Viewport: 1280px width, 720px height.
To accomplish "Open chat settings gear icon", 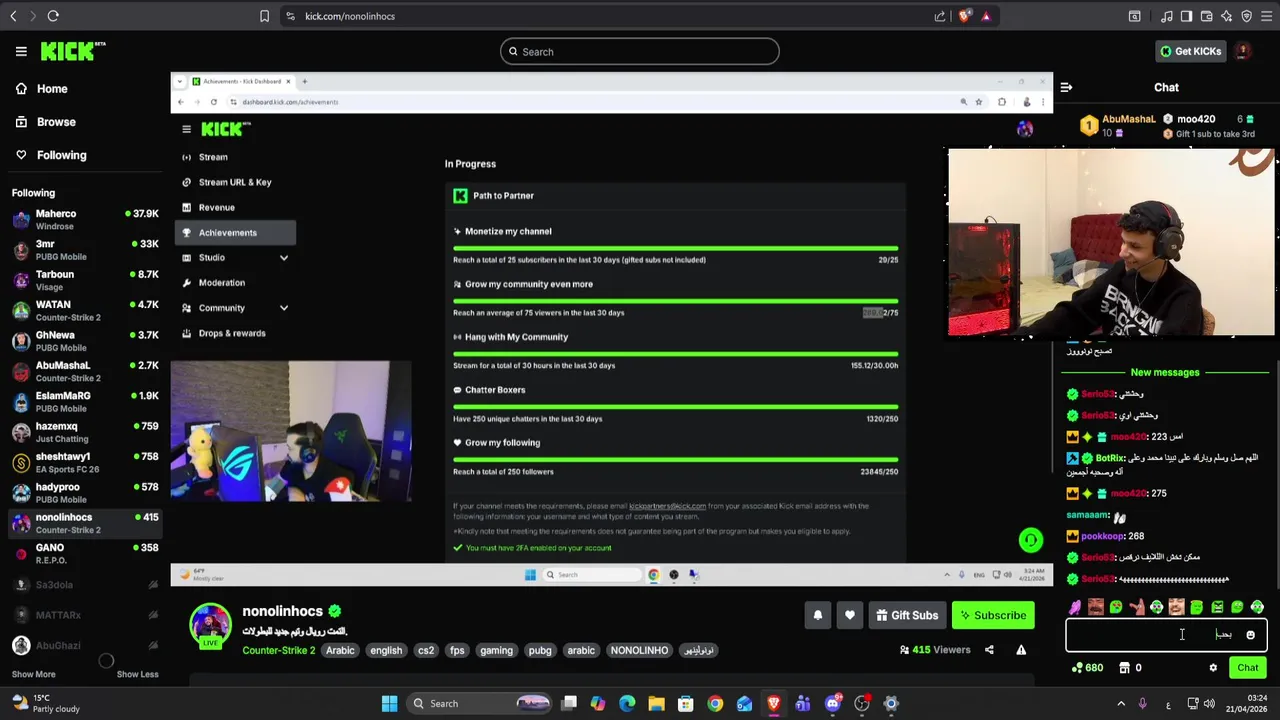I will click(x=1213, y=668).
